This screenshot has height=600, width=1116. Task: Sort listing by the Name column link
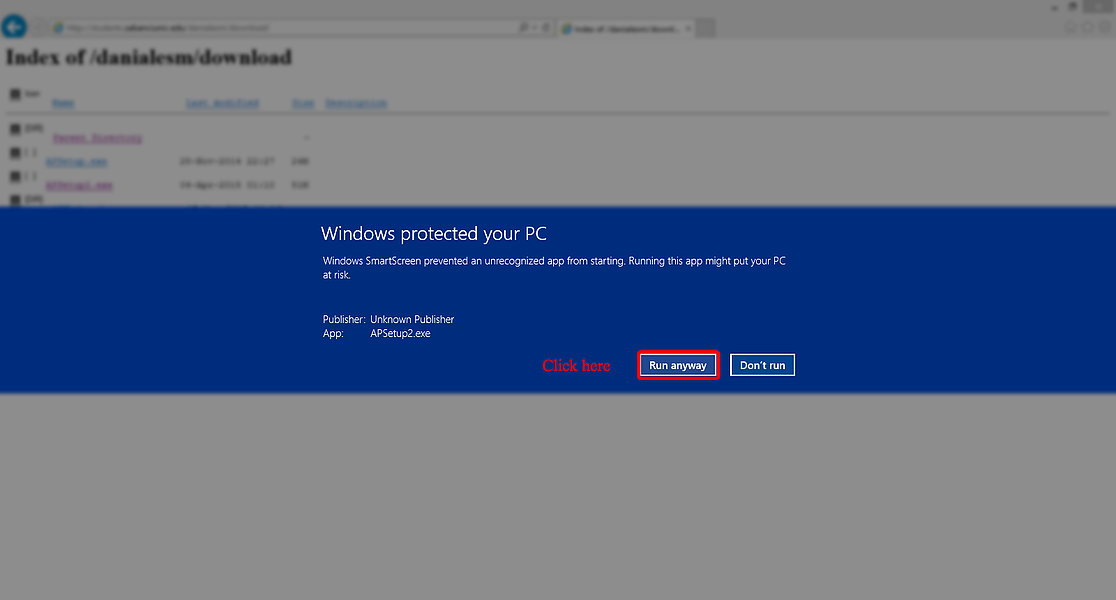click(63, 103)
